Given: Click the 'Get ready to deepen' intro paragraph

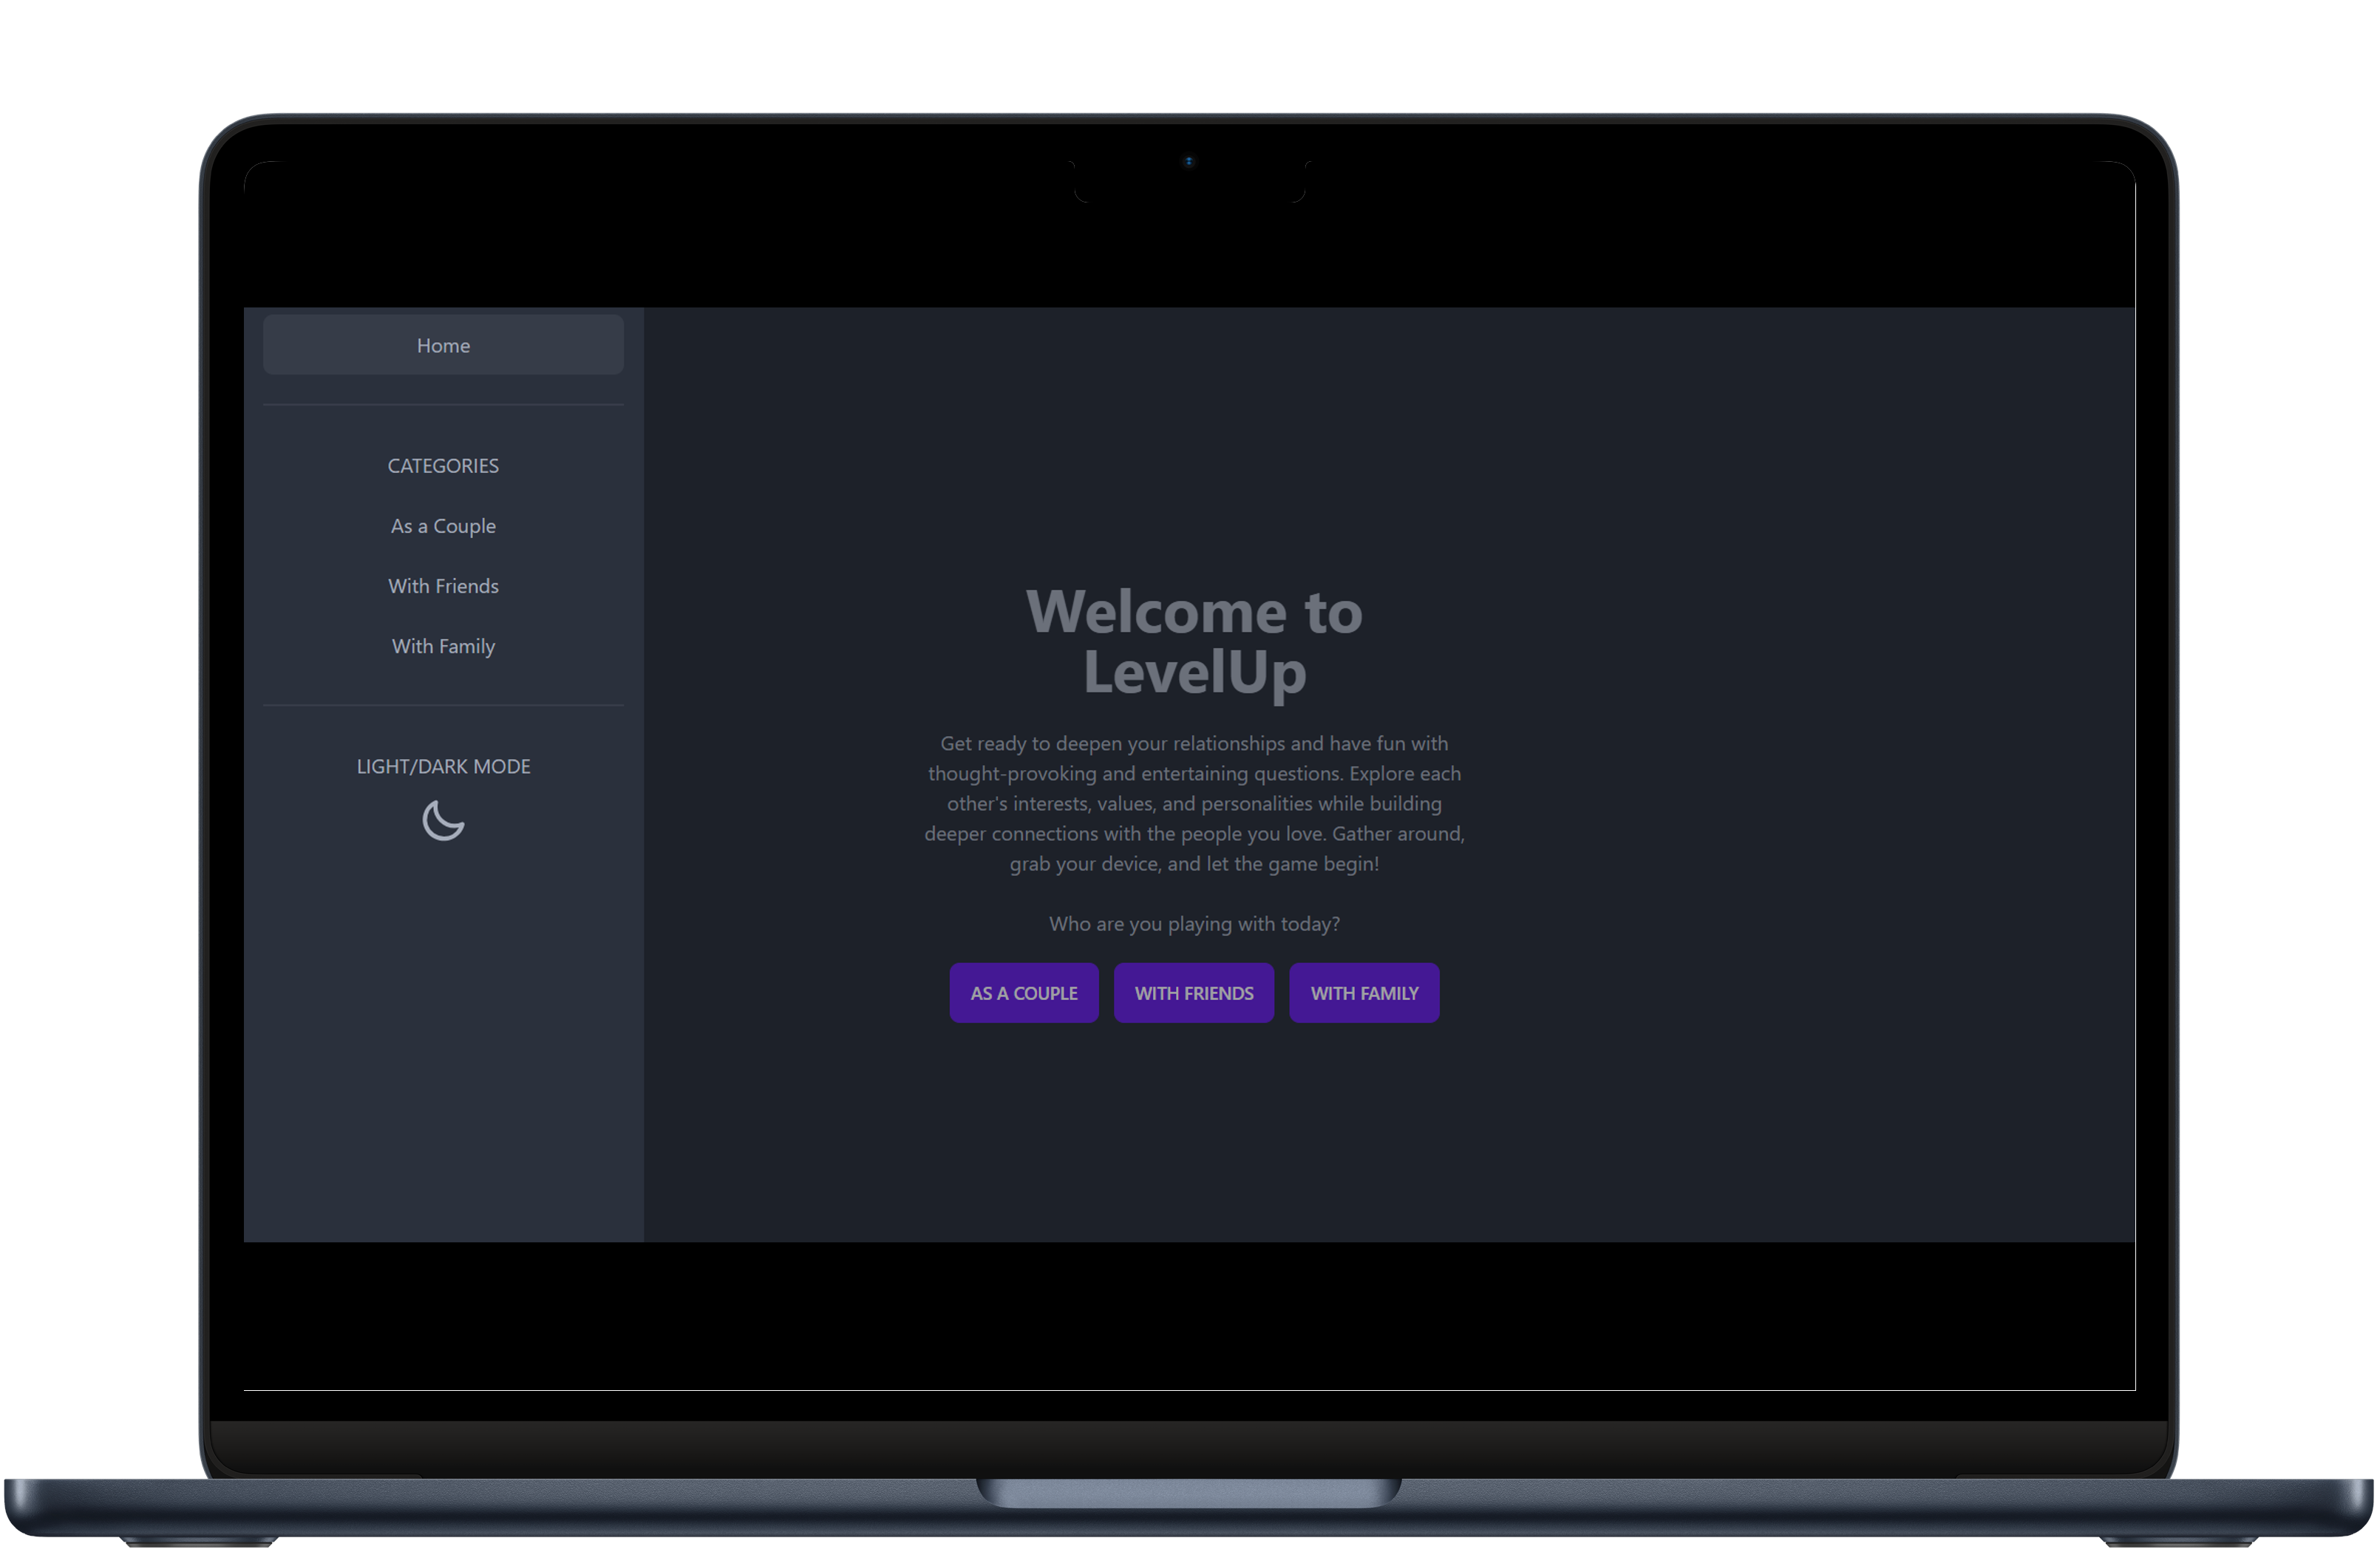Looking at the screenshot, I should (1194, 803).
